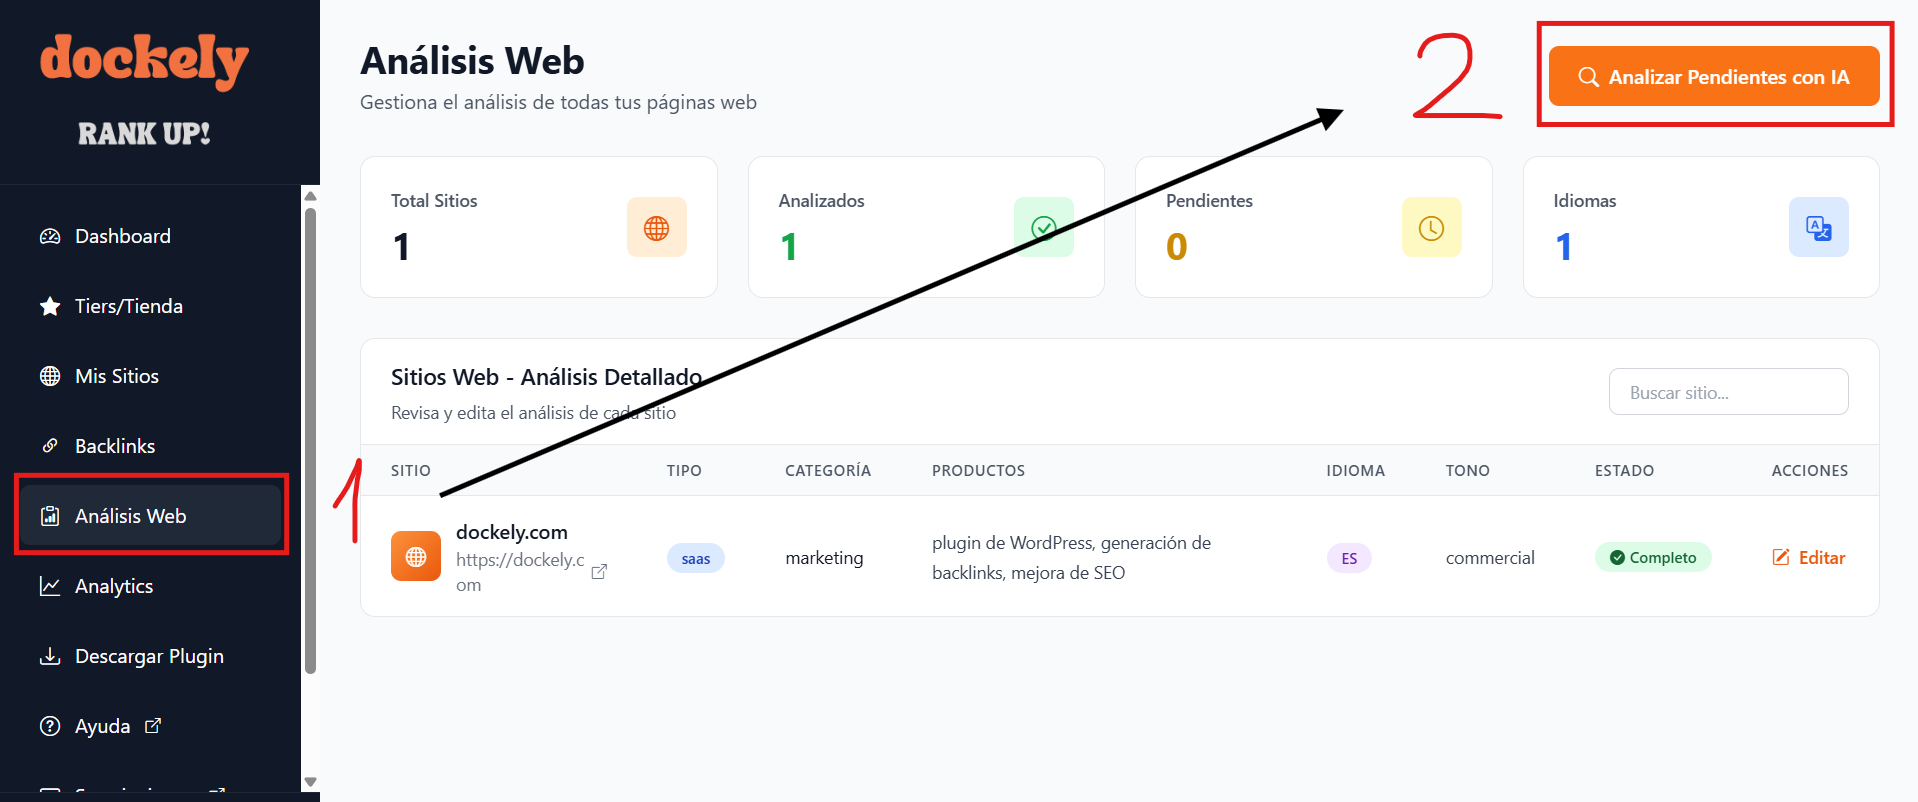Viewport: 1918px width, 802px height.
Task: Go to Tiers/Tienda in sidebar
Action: (128, 306)
